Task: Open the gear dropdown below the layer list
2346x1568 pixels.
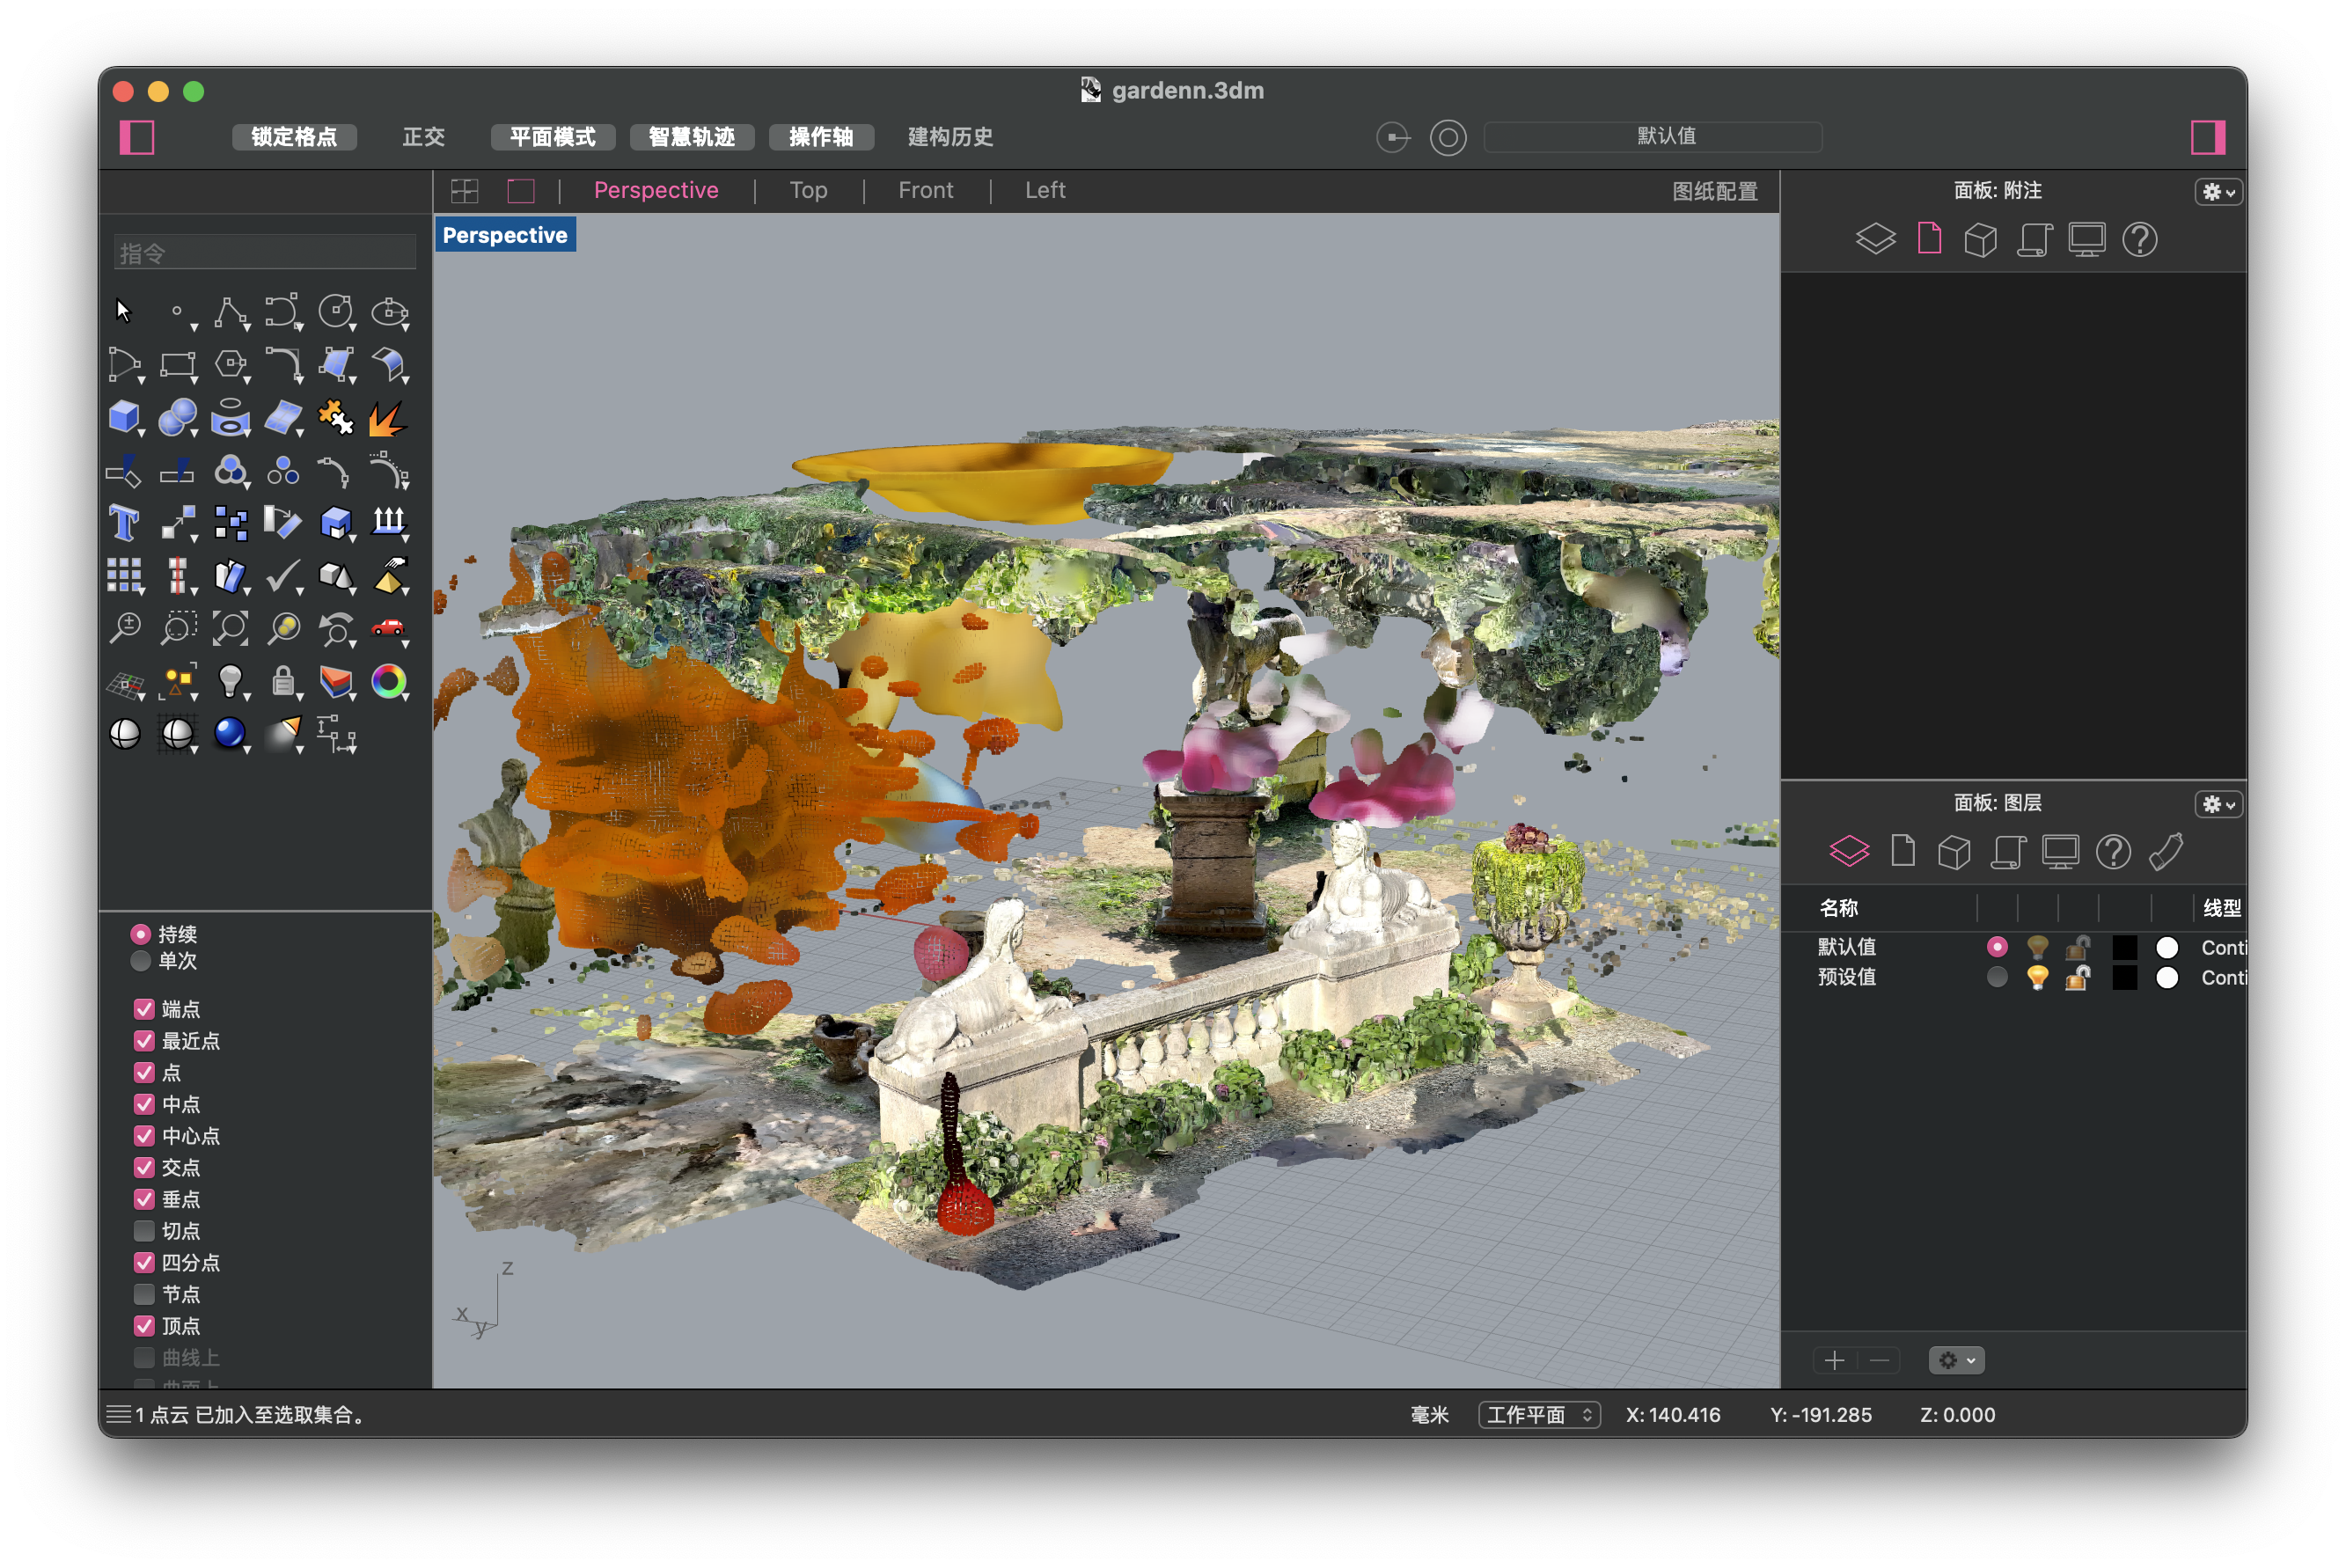Action: pos(1956,1360)
